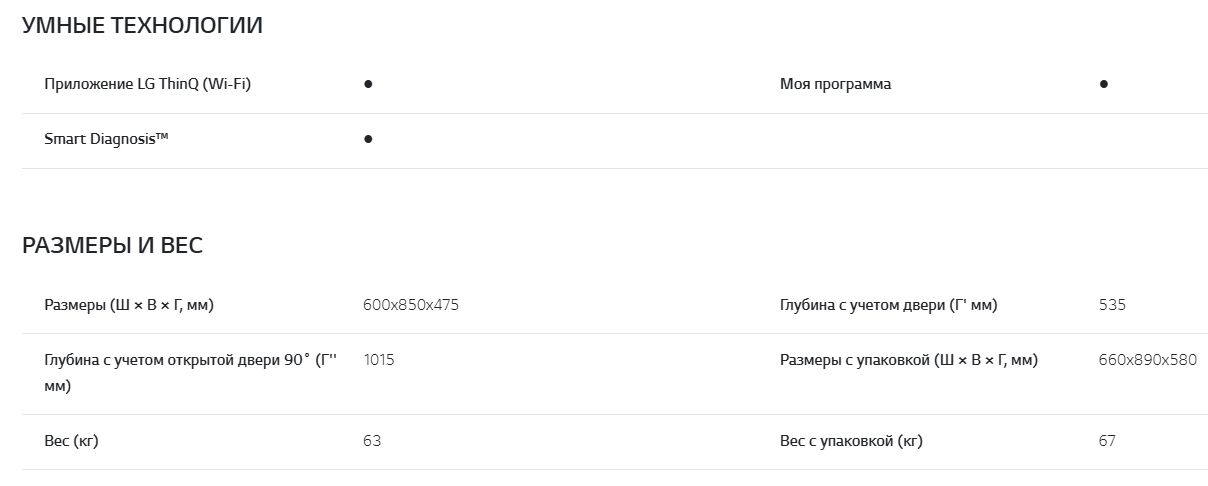Click the Размеры с упаковкой label
This screenshot has width=1208, height=486.
(908, 360)
